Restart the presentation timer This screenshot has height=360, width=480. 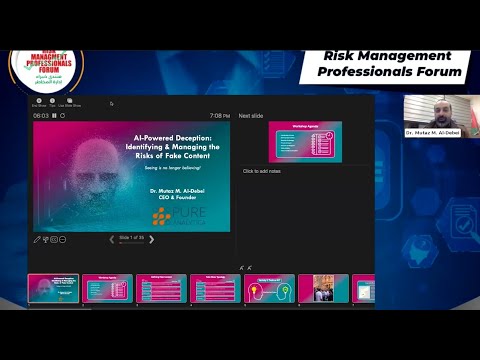[x=62, y=115]
